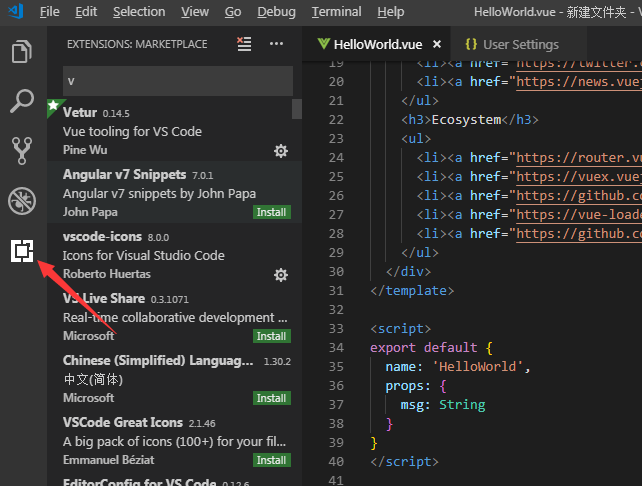The width and height of the screenshot is (642, 486).
Task: Click the 'Icons for Visual Studio Code' description
Action: (x=144, y=255)
